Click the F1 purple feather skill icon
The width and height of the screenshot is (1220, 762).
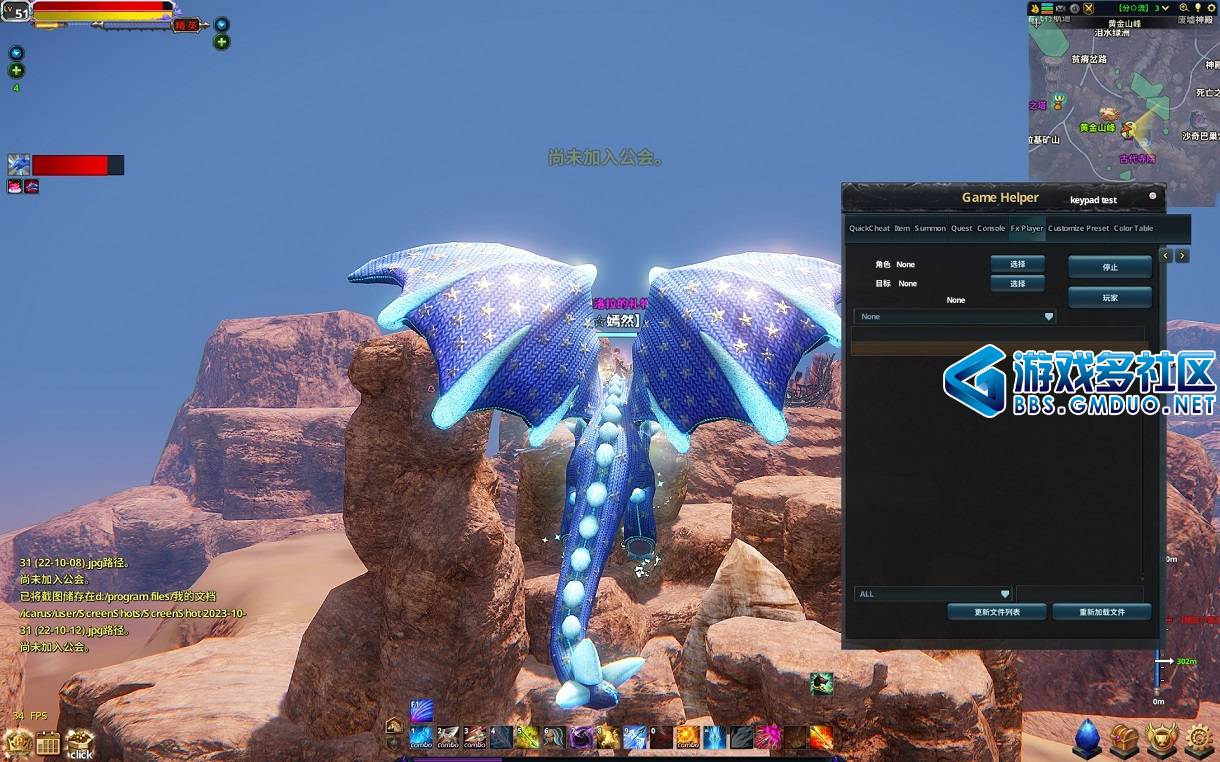point(421,711)
